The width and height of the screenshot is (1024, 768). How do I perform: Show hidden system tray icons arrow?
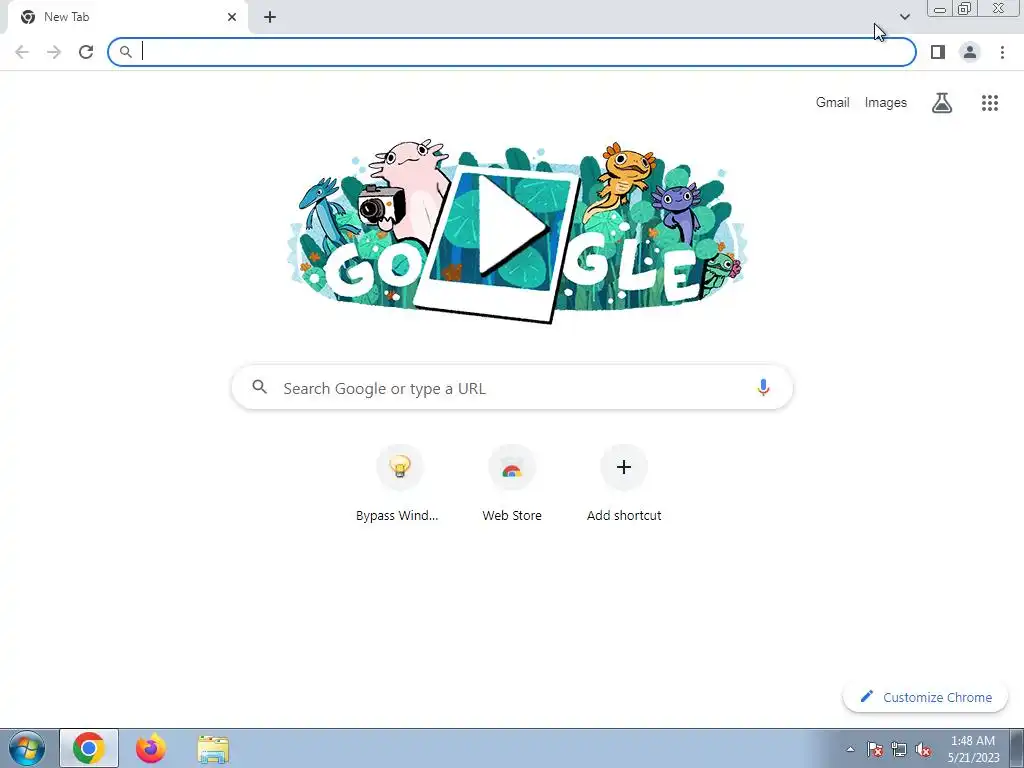pos(850,749)
